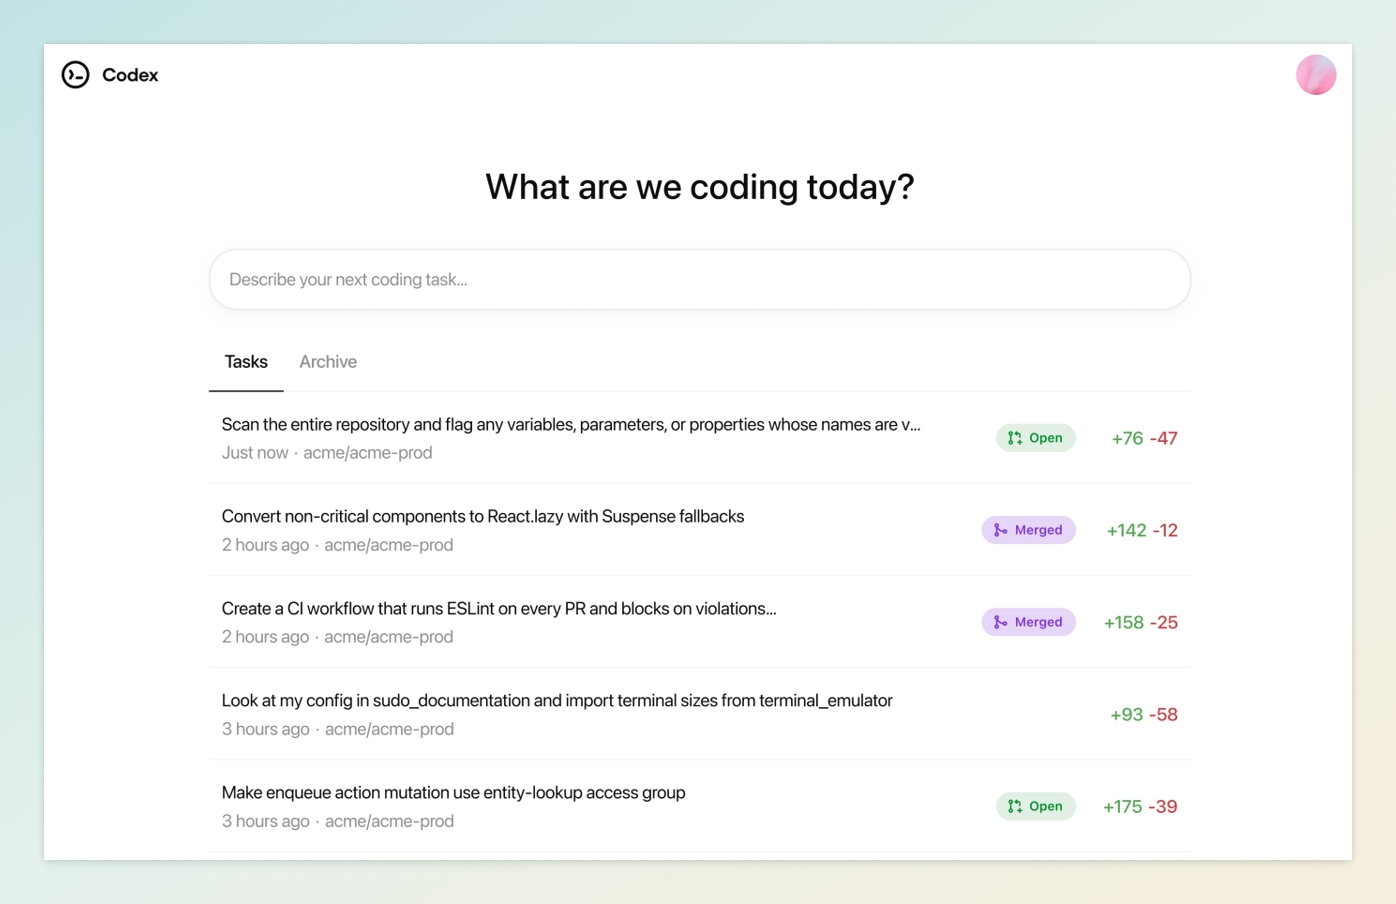
Task: Open the React.lazy Suspense fallbacks task
Action: 700,530
